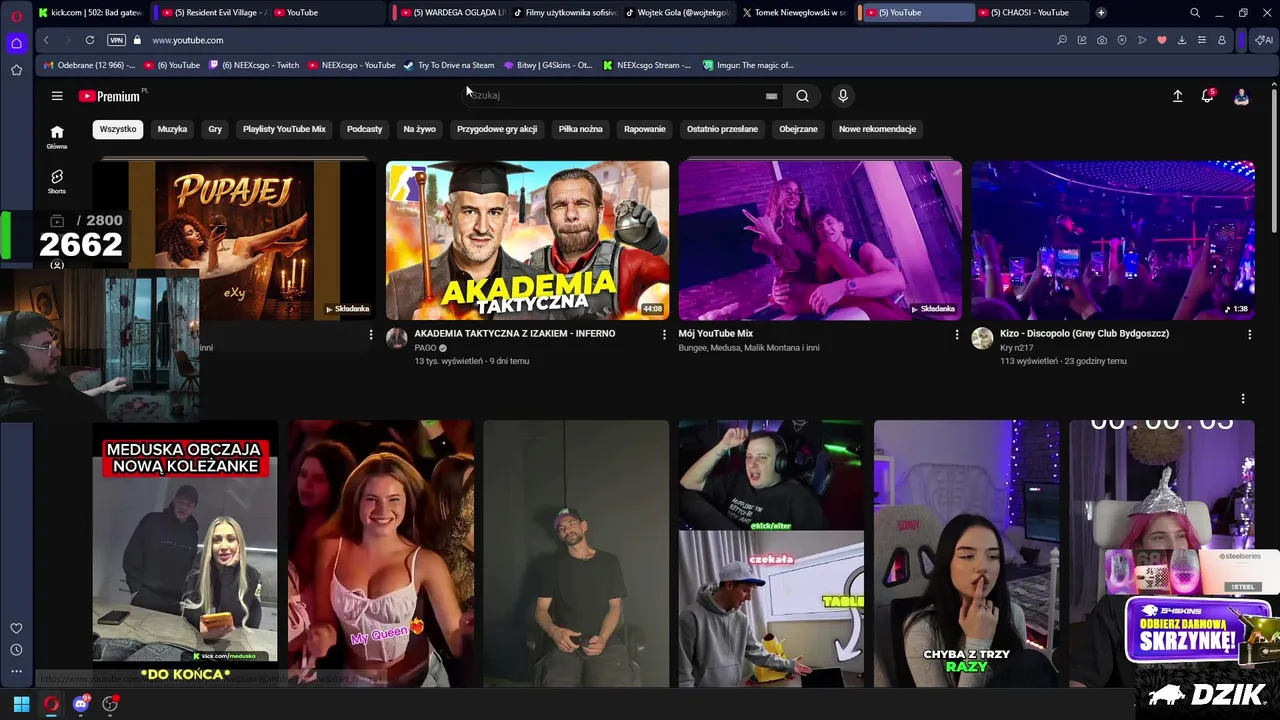1280x720 pixels.
Task: Select the Gry filter chip
Action: (215, 129)
